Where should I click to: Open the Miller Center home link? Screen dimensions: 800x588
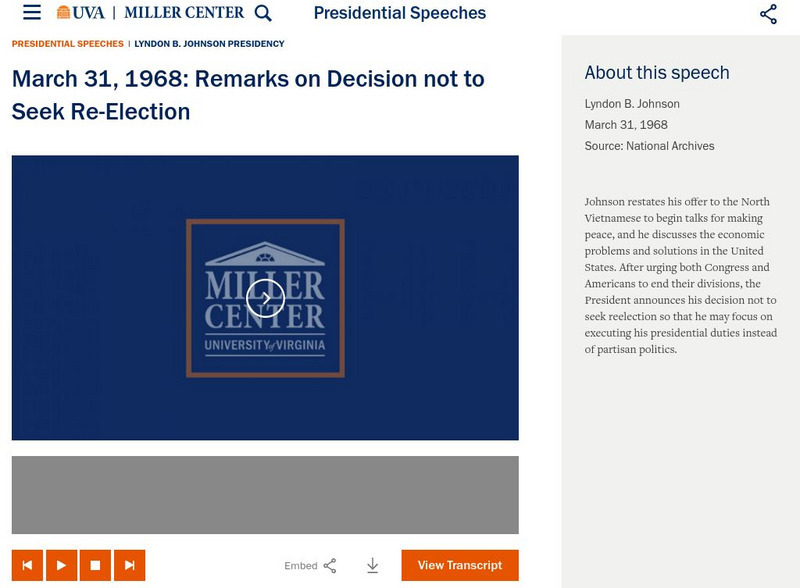point(184,13)
